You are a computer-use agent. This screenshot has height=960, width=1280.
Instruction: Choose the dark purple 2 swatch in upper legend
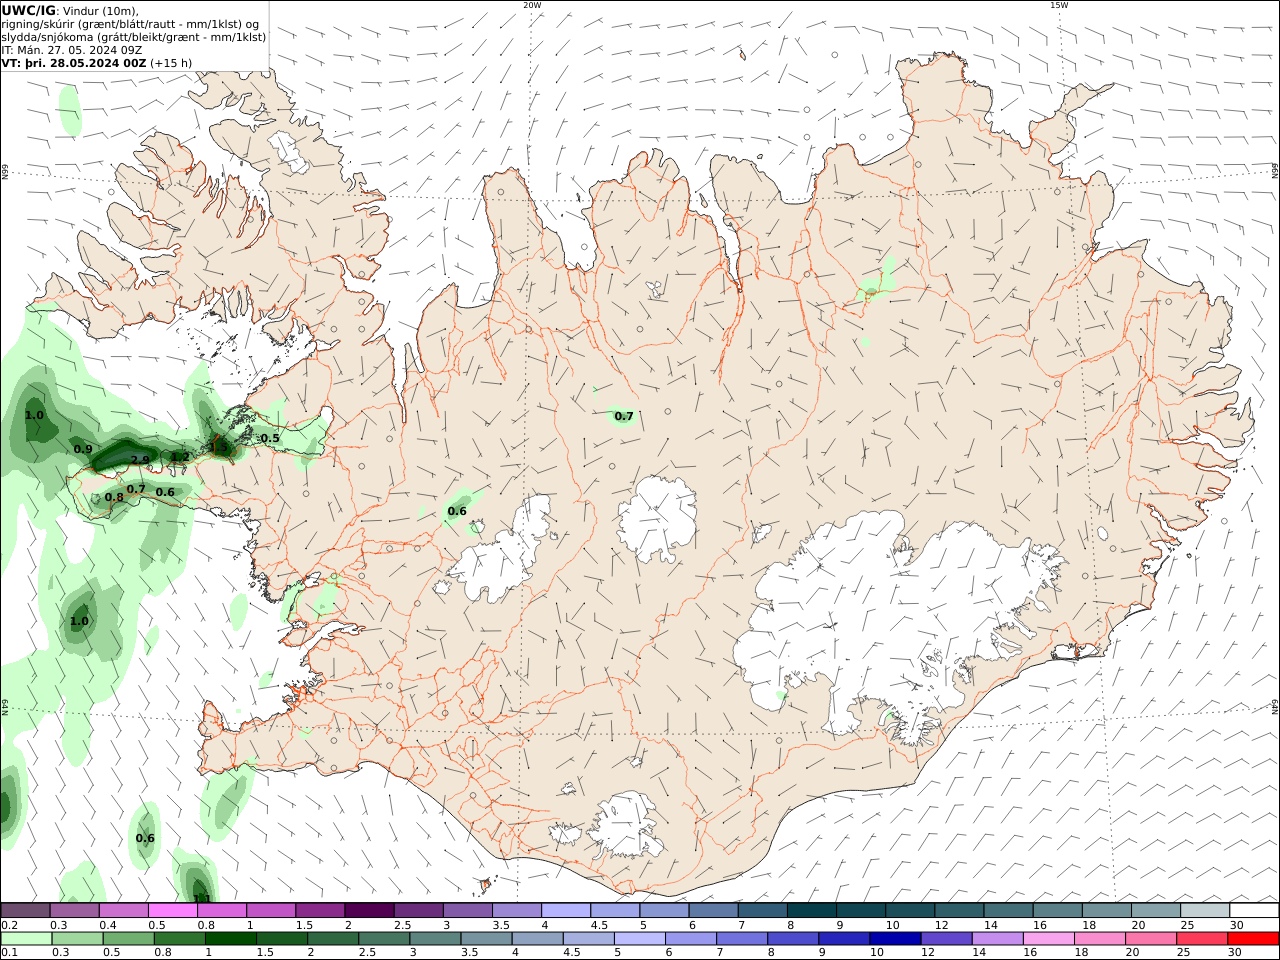tap(369, 910)
